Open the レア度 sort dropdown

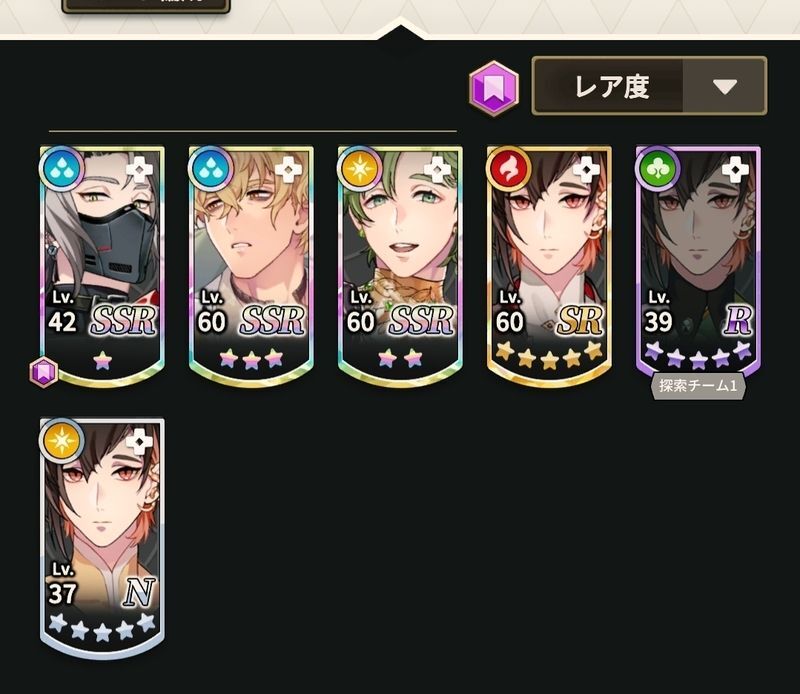(x=649, y=86)
